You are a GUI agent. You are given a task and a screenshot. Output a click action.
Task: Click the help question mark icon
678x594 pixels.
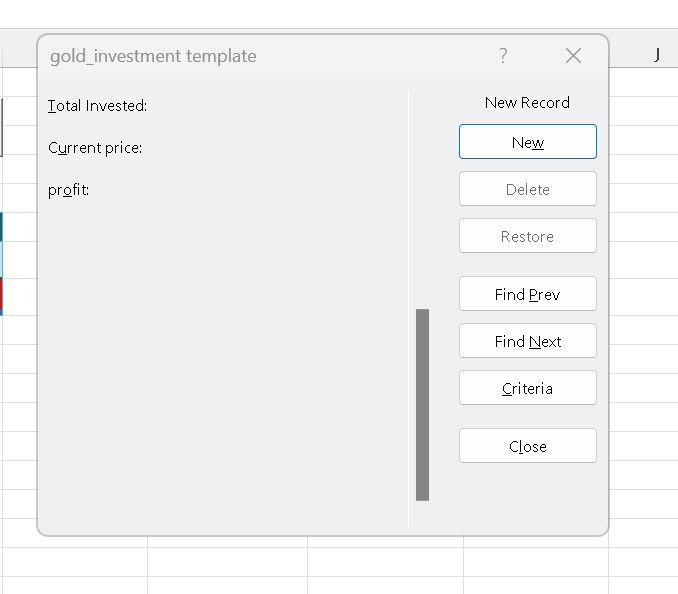click(x=503, y=56)
